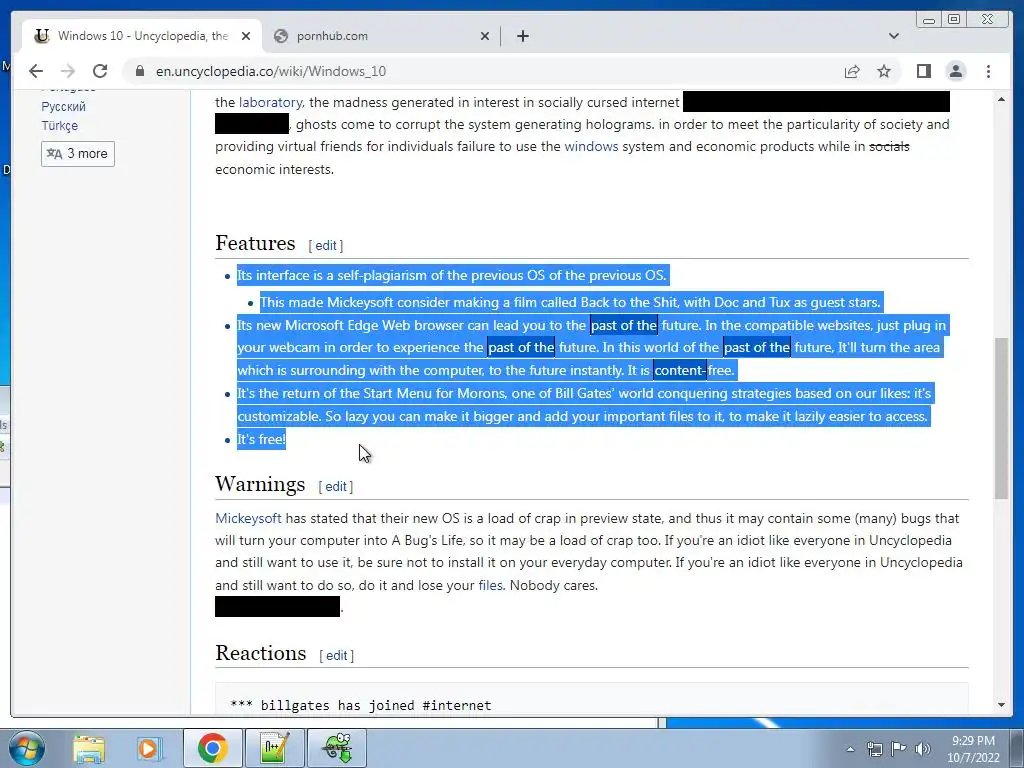Click the page scrollbar down arrow
The image size is (1024, 768).
point(1001,705)
